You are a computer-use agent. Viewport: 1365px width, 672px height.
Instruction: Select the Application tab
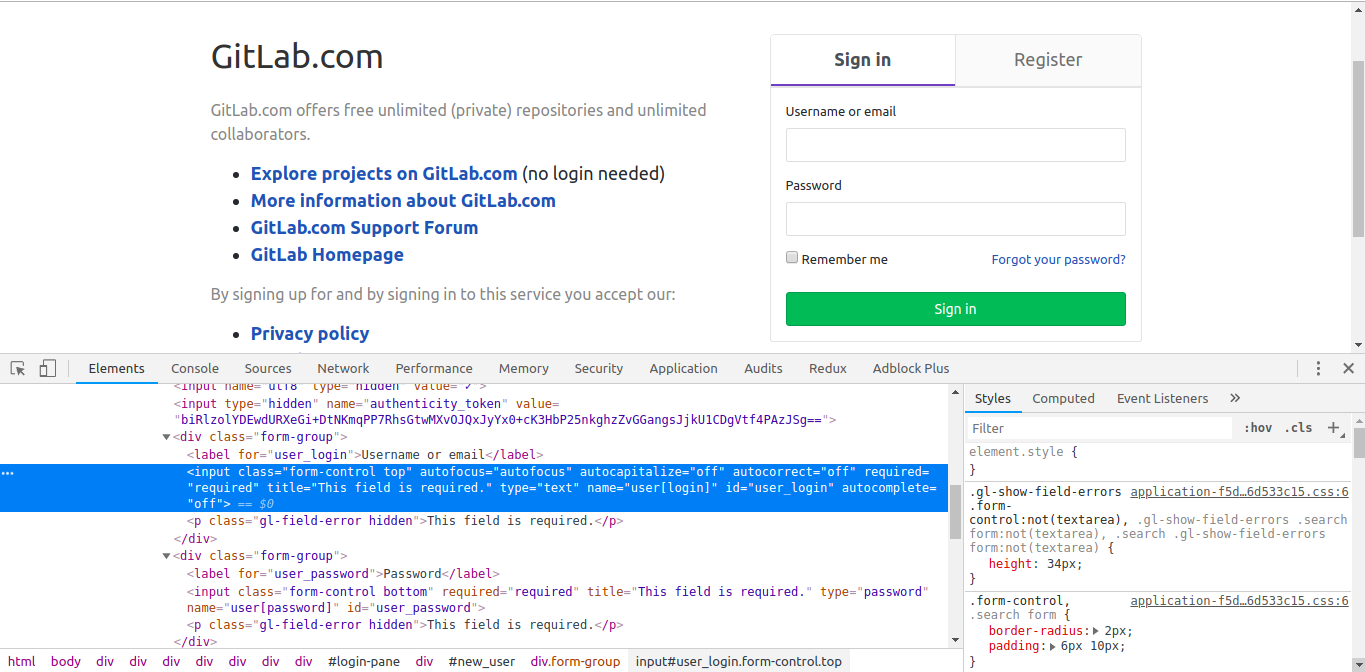pyautogui.click(x=684, y=369)
